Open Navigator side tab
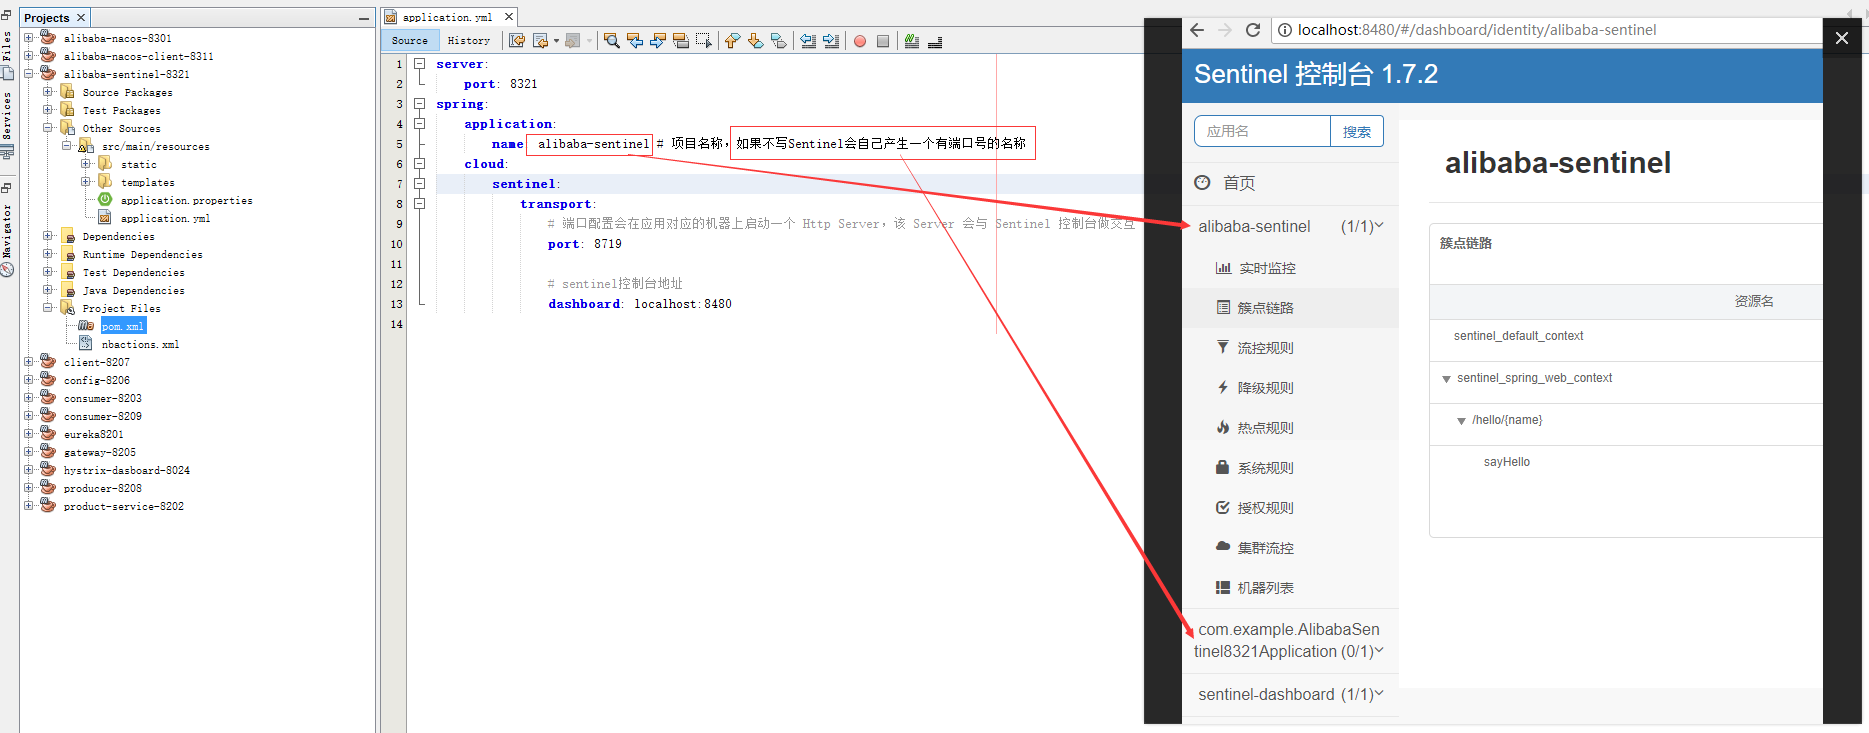1869x733 pixels. (7, 240)
